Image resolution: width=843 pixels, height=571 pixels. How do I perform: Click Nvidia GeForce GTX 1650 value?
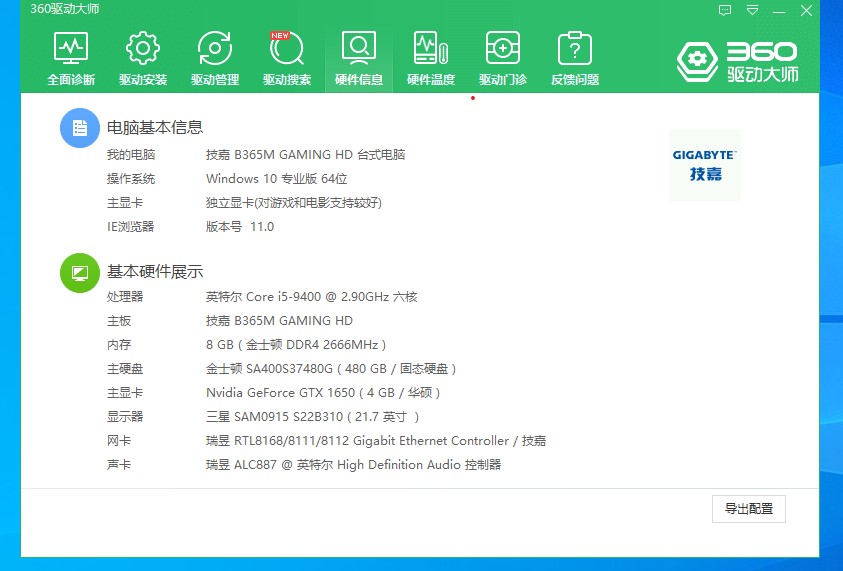pos(323,392)
